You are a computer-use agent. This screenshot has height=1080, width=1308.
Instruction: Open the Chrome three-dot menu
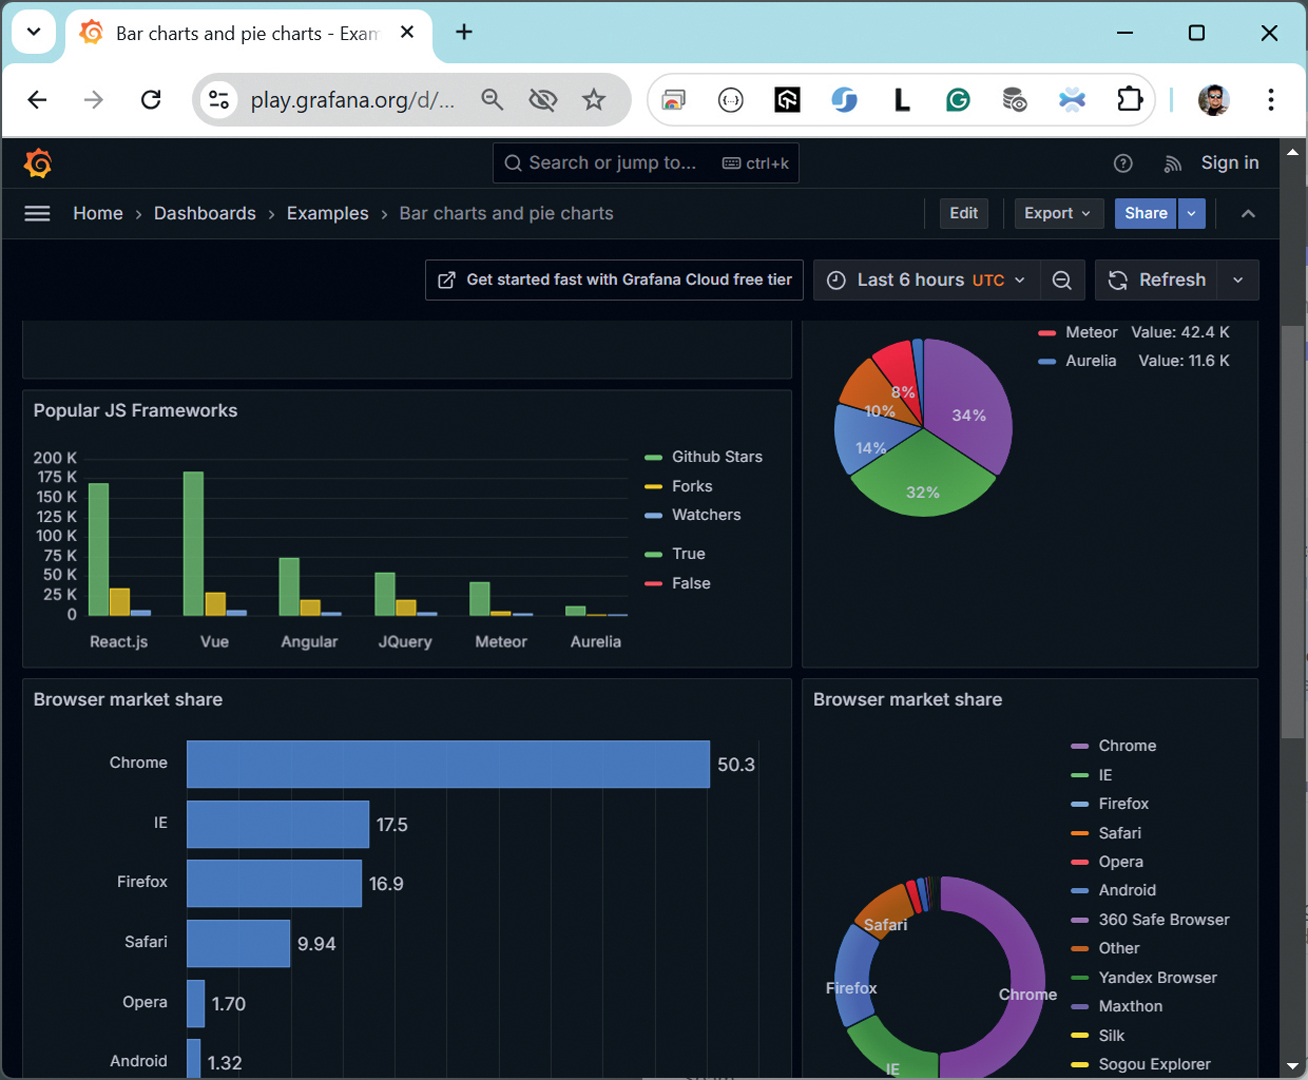click(1270, 100)
